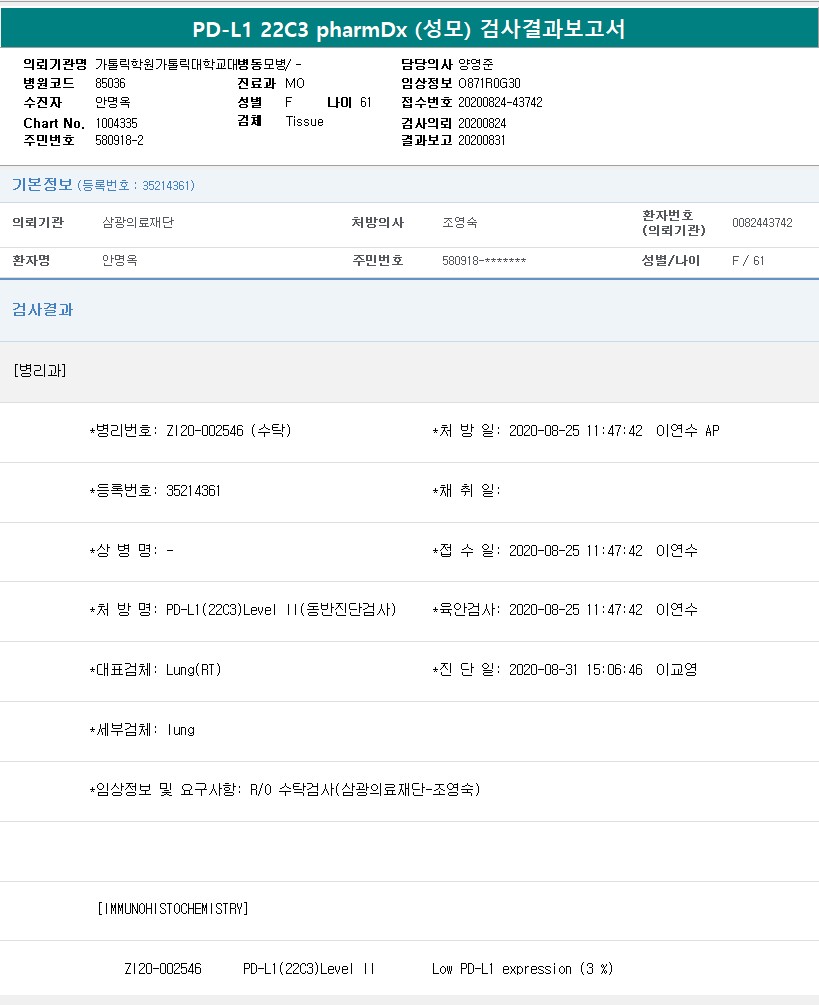Click the receipt number 20200824-43742

[x=500, y=103]
